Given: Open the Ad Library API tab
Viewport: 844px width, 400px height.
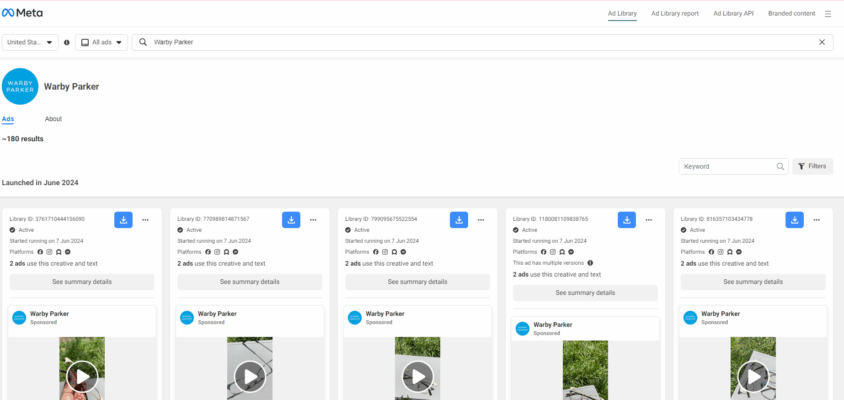Looking at the screenshot, I should [x=733, y=14].
